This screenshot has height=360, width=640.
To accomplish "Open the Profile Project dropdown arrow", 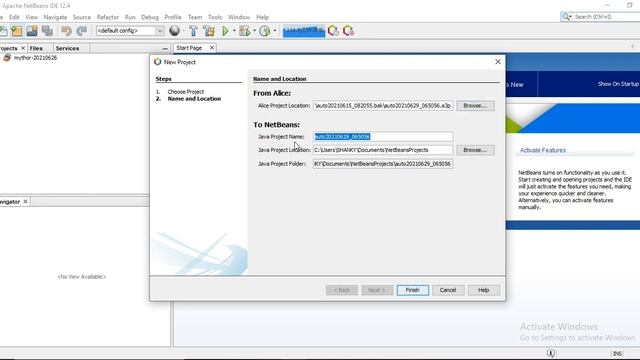I will (x=275, y=31).
